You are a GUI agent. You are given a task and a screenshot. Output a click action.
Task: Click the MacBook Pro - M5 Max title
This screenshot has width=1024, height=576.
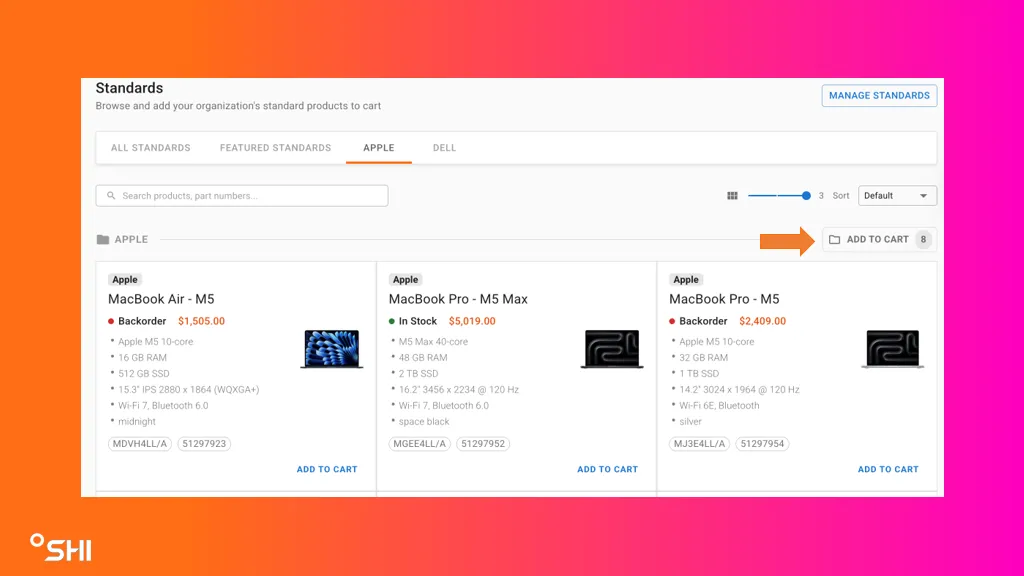point(458,299)
